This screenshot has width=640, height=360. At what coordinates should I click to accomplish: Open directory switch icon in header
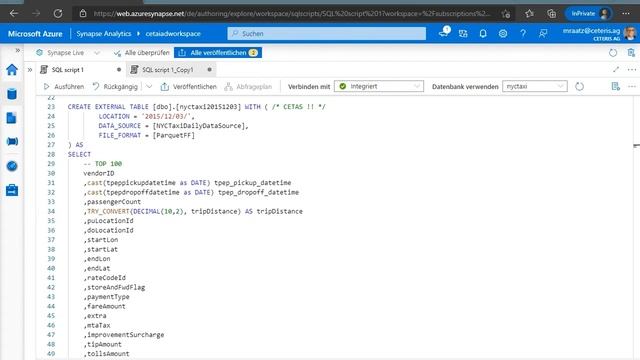click(463, 33)
